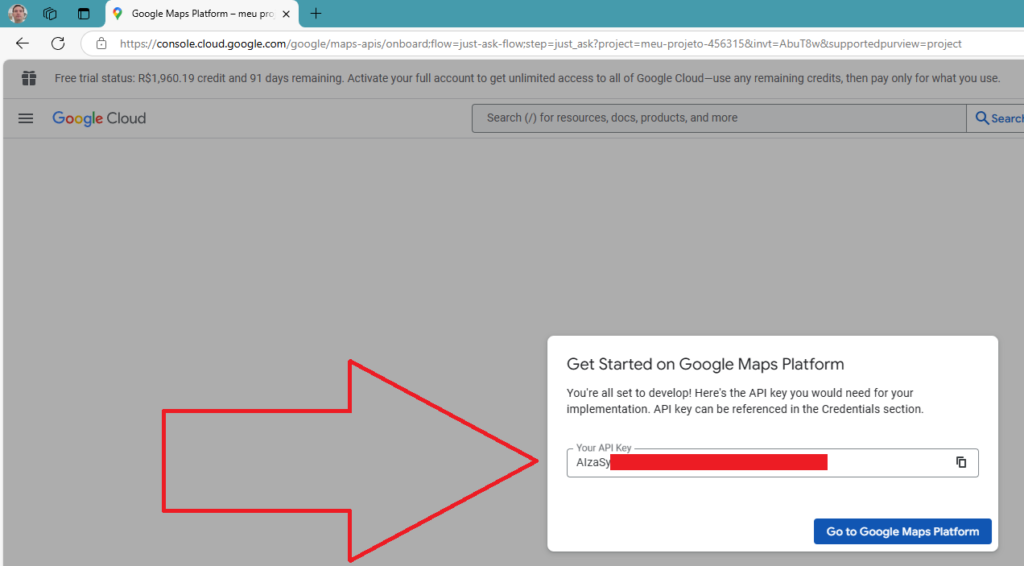The width and height of the screenshot is (1024, 566).
Task: Click the Google Cloud logo
Action: point(99,118)
